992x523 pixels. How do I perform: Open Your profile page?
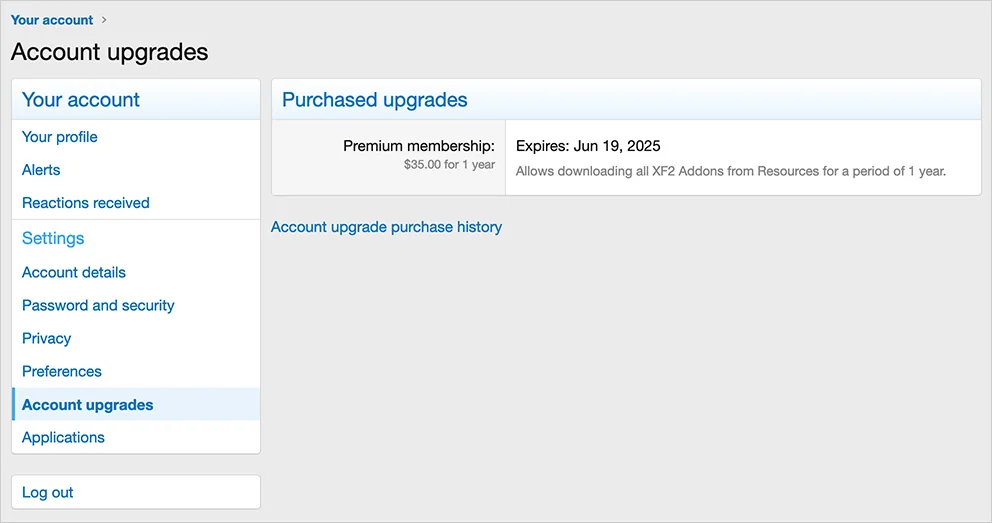60,137
